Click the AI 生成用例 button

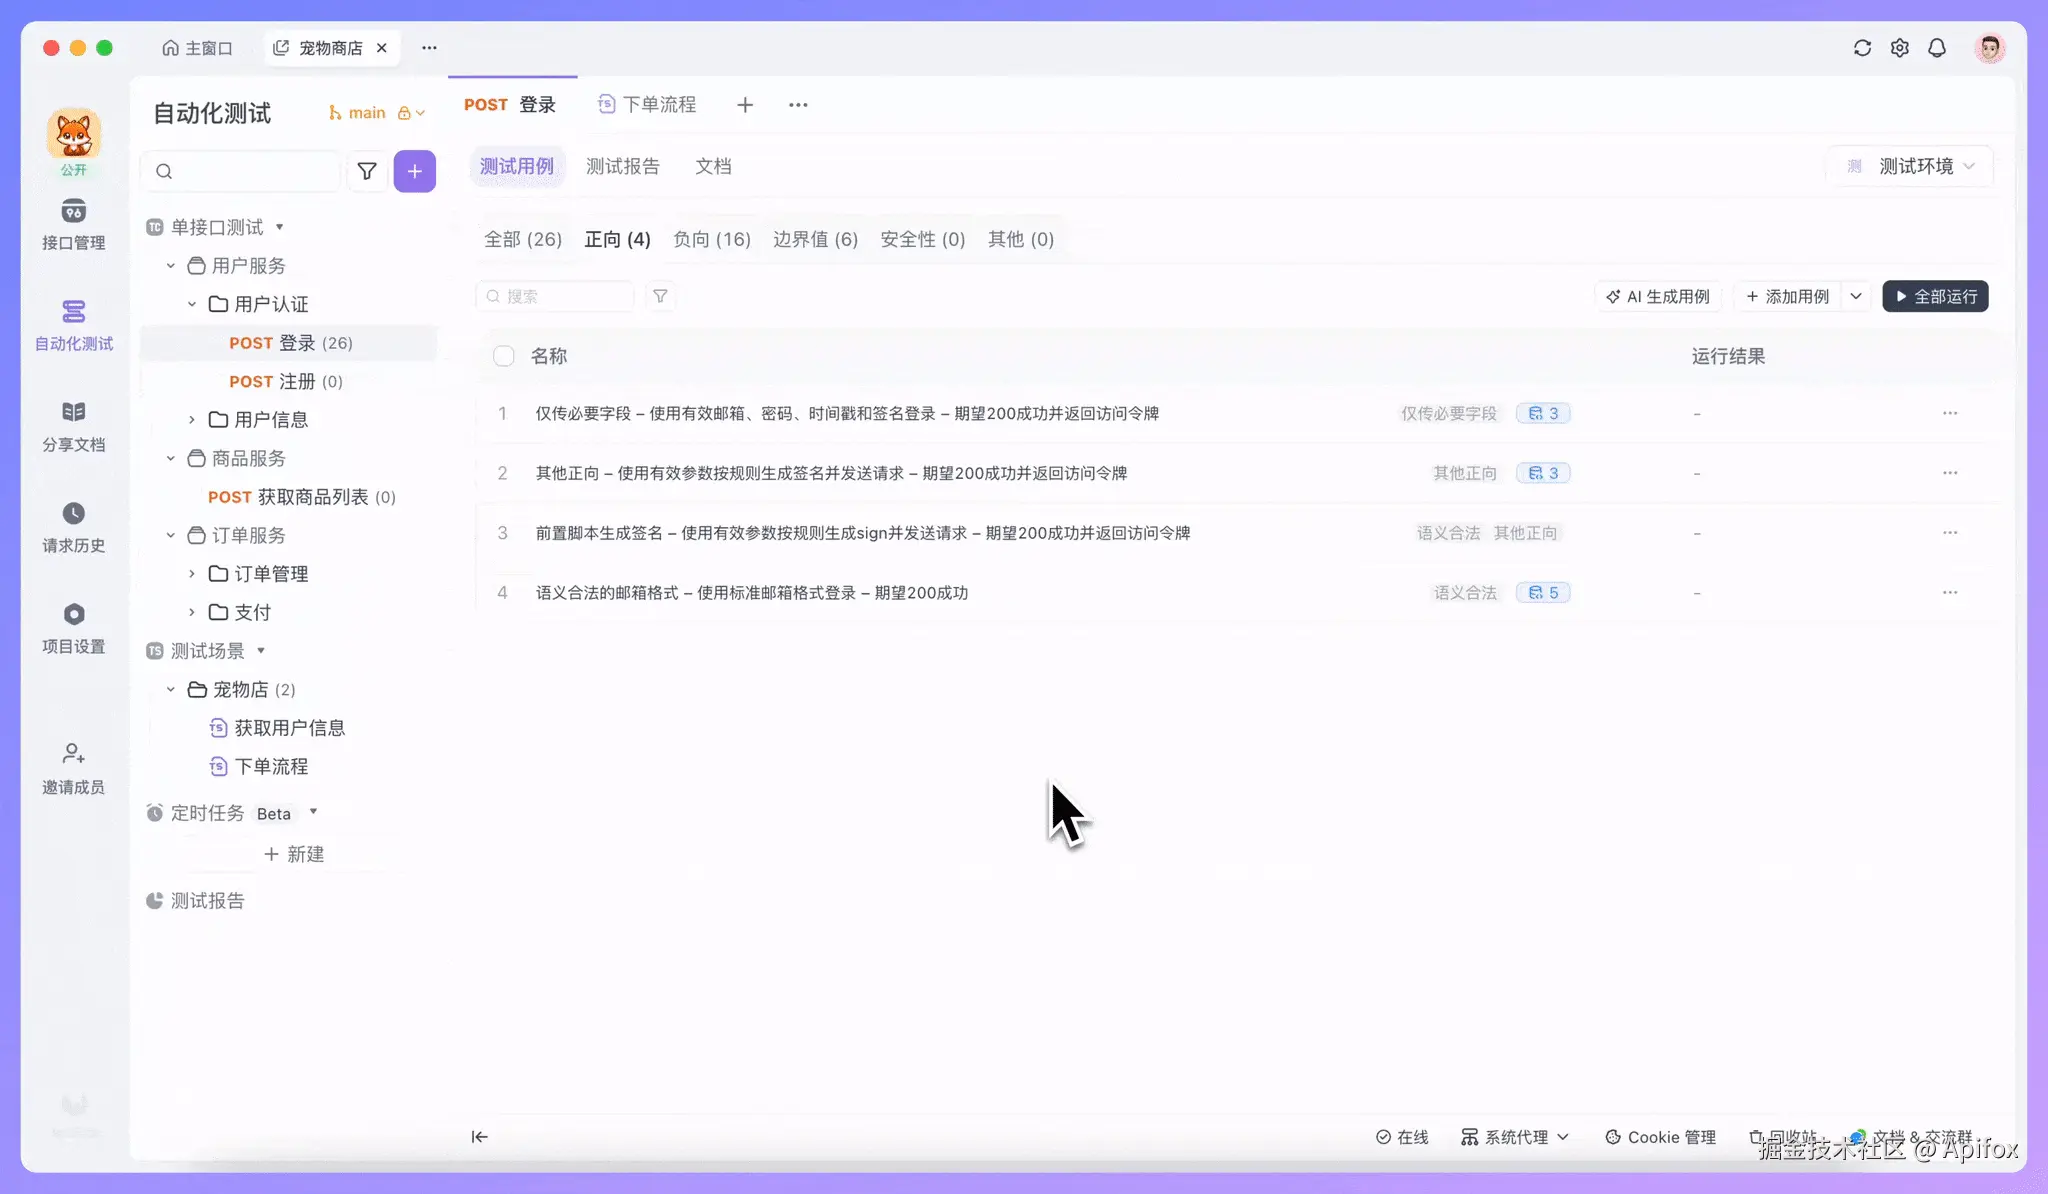pyautogui.click(x=1658, y=297)
